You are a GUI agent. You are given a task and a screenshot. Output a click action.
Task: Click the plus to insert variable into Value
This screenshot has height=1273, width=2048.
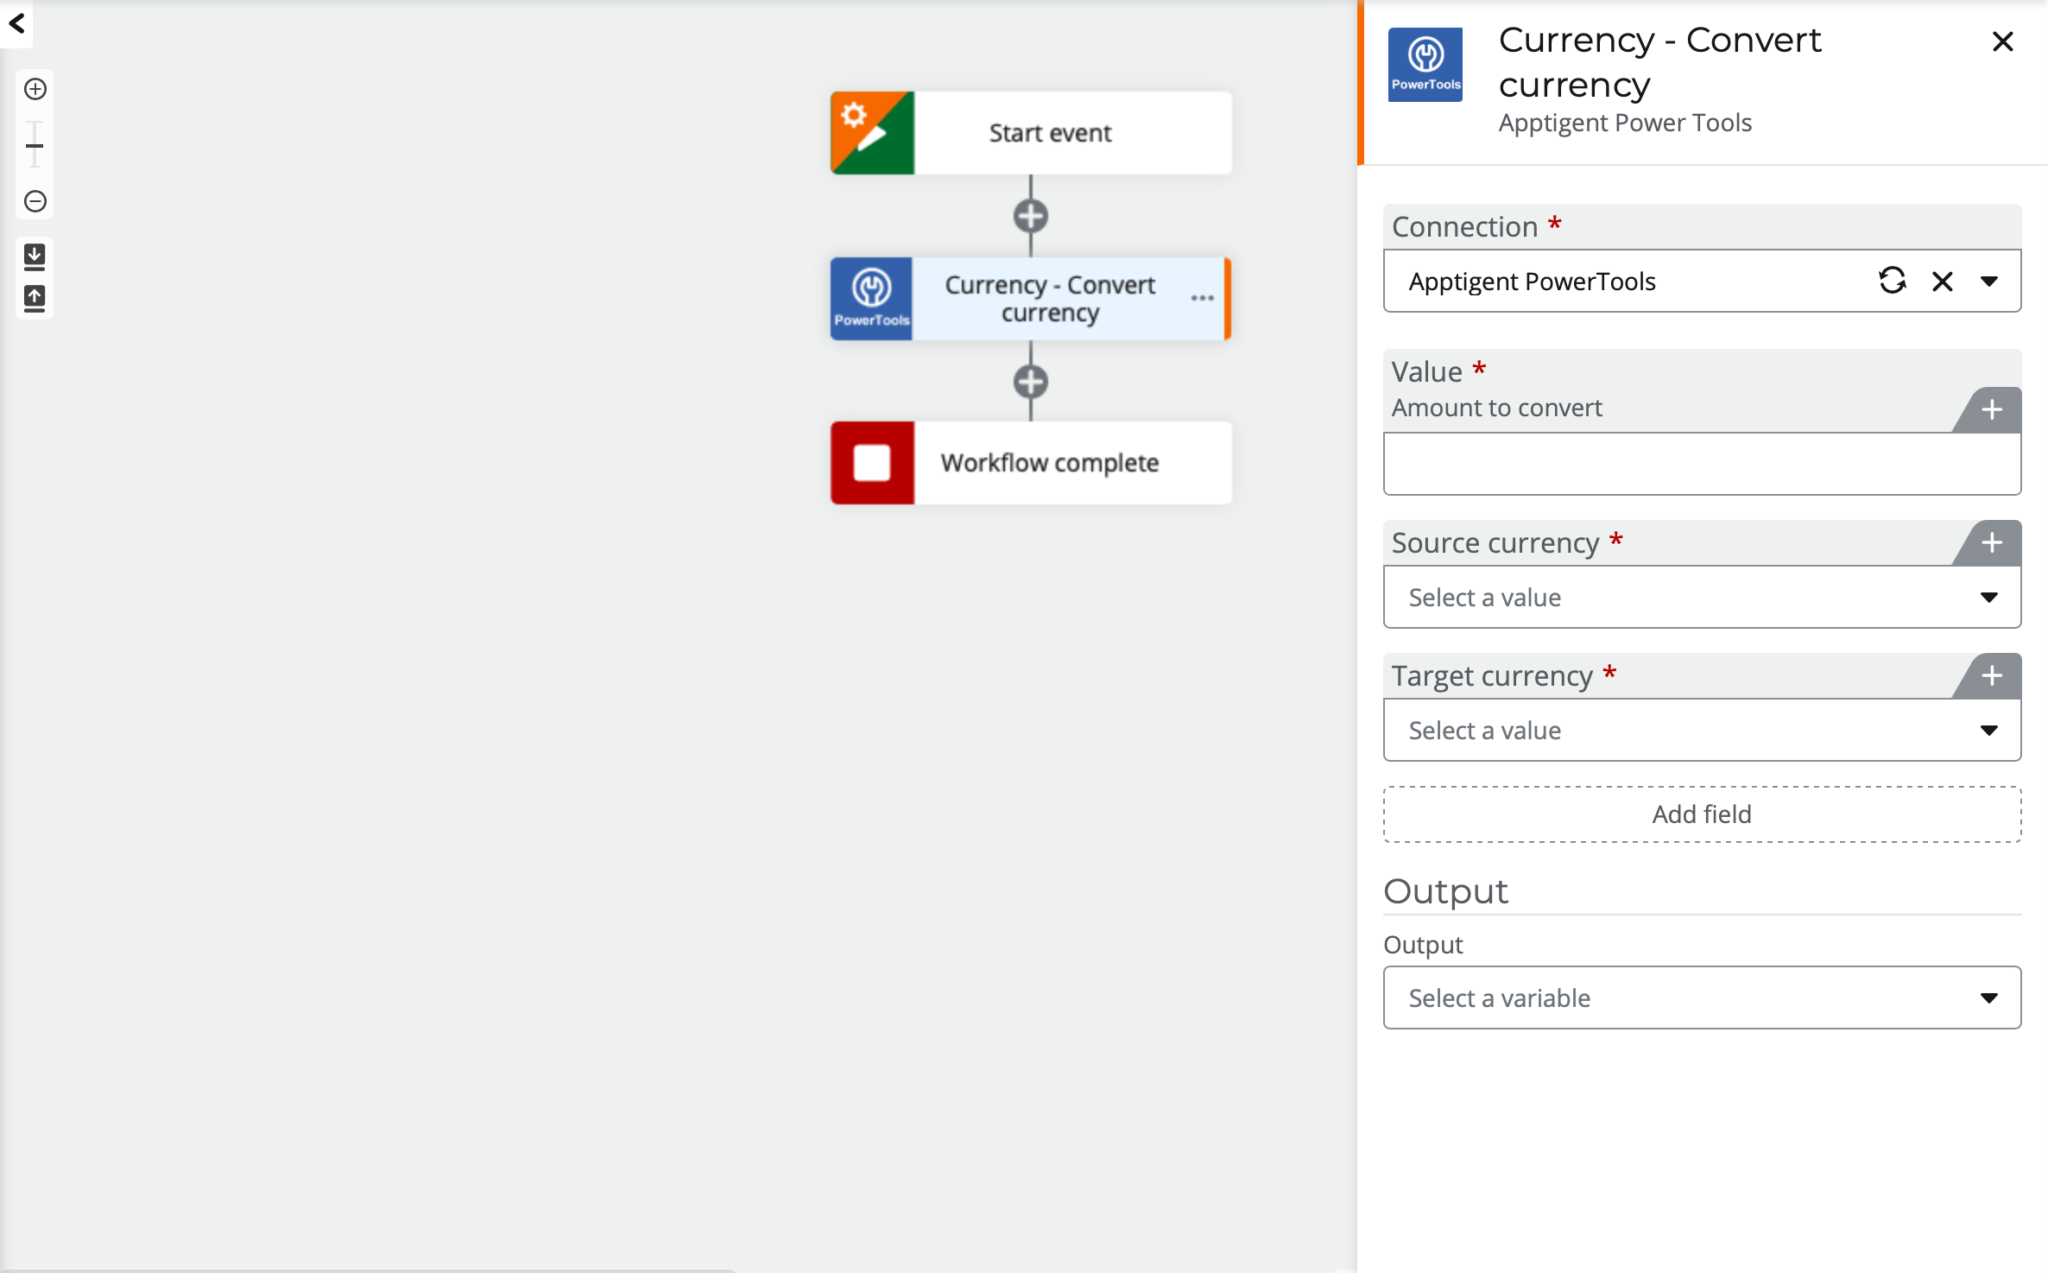click(x=1991, y=410)
